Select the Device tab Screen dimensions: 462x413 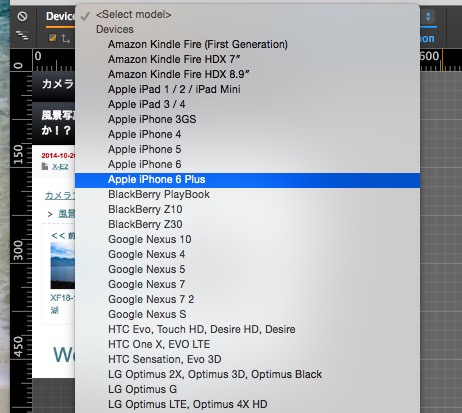click(60, 16)
